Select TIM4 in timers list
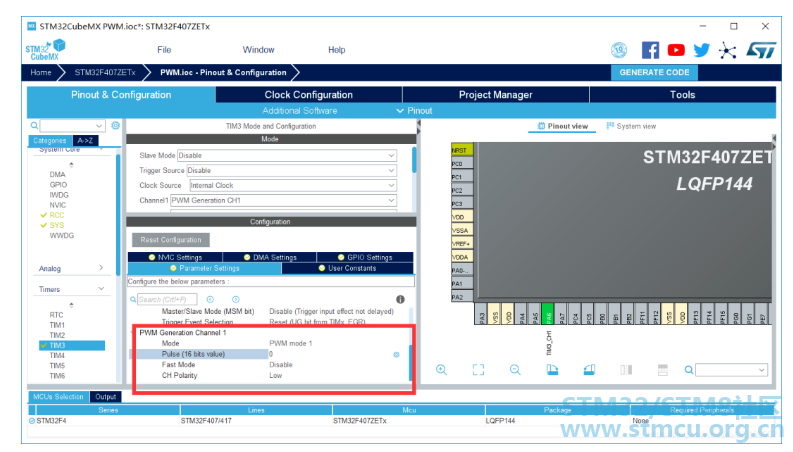This screenshot has height=452, width=793. [x=57, y=355]
